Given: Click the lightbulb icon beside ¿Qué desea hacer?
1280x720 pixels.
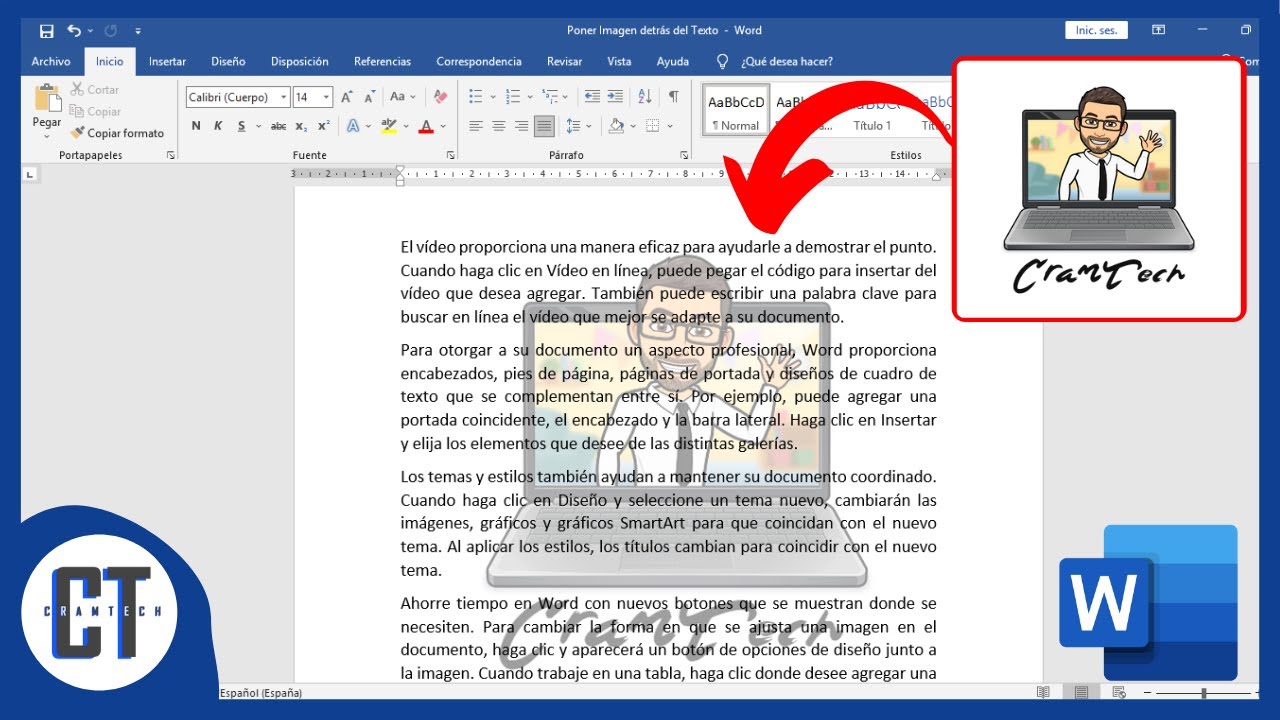Looking at the screenshot, I should pos(723,62).
